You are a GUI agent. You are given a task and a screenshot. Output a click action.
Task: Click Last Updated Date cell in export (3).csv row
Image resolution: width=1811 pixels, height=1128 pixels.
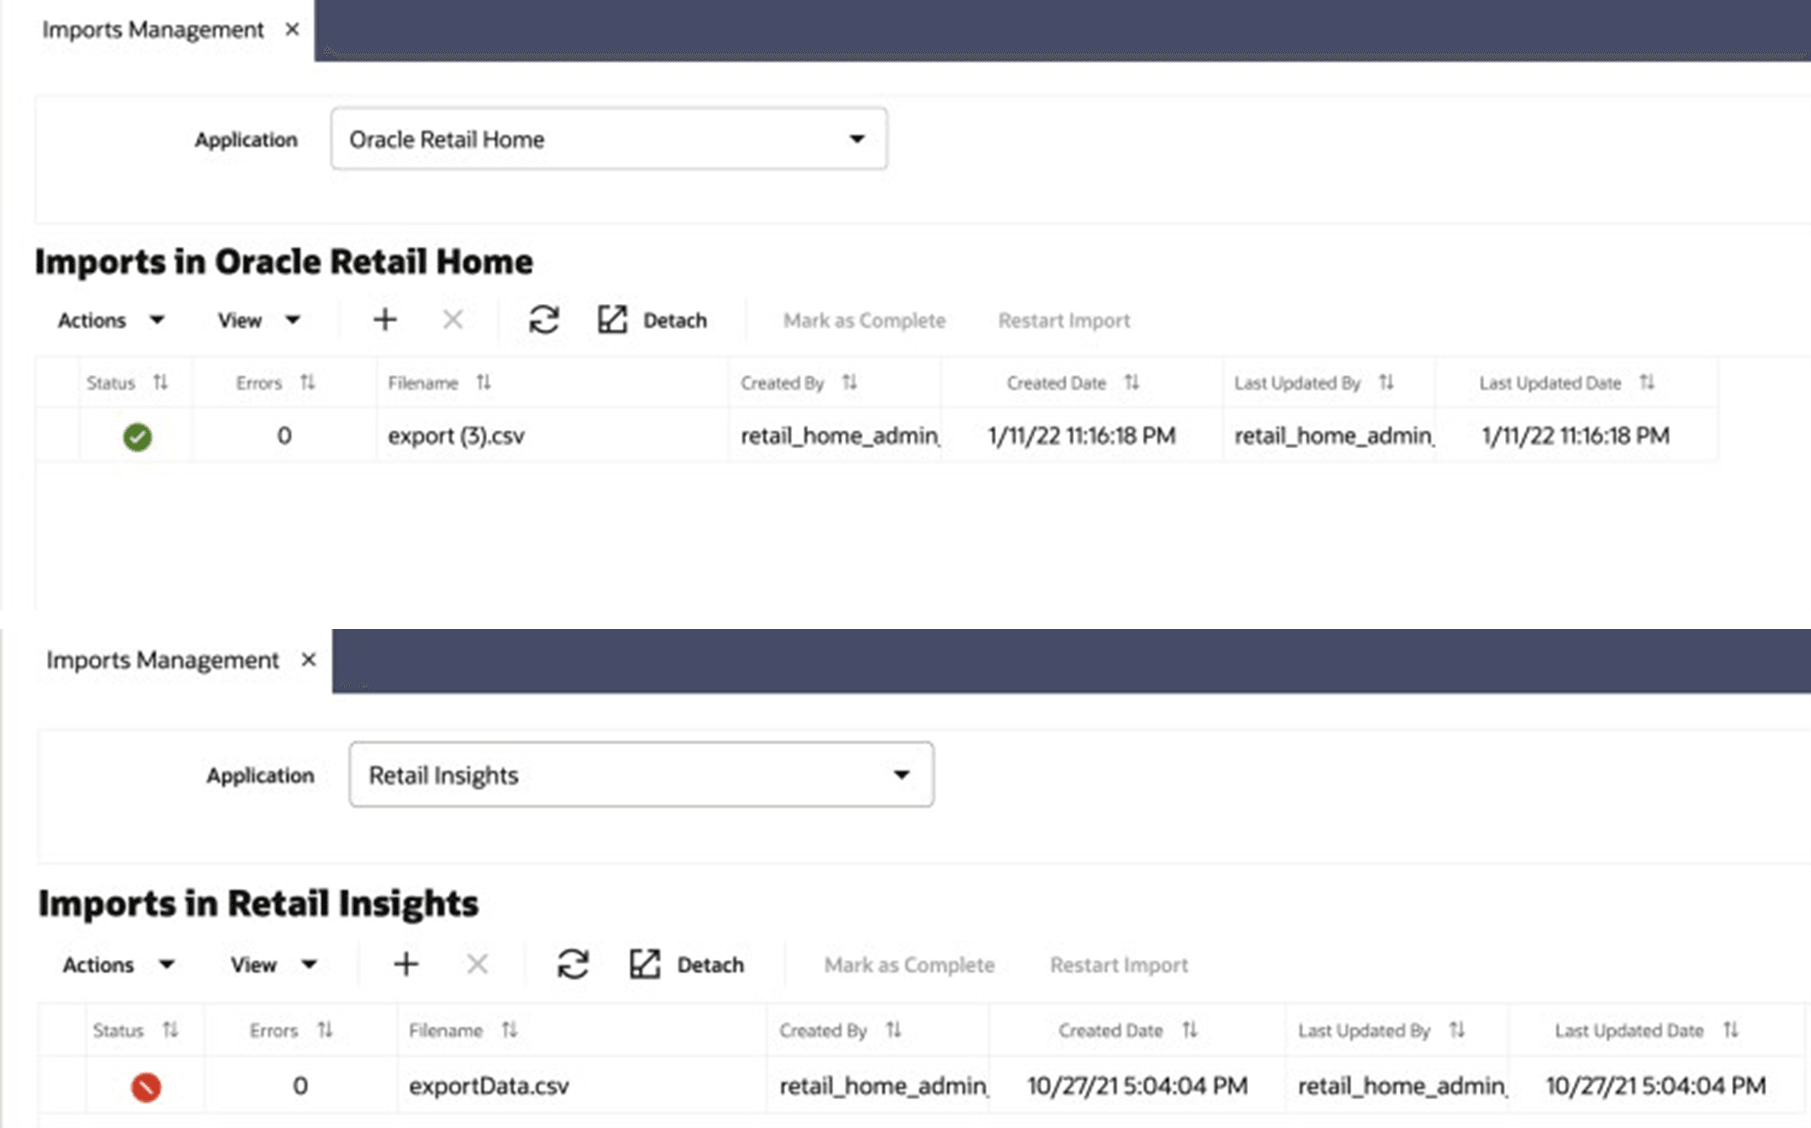[x=1575, y=436]
